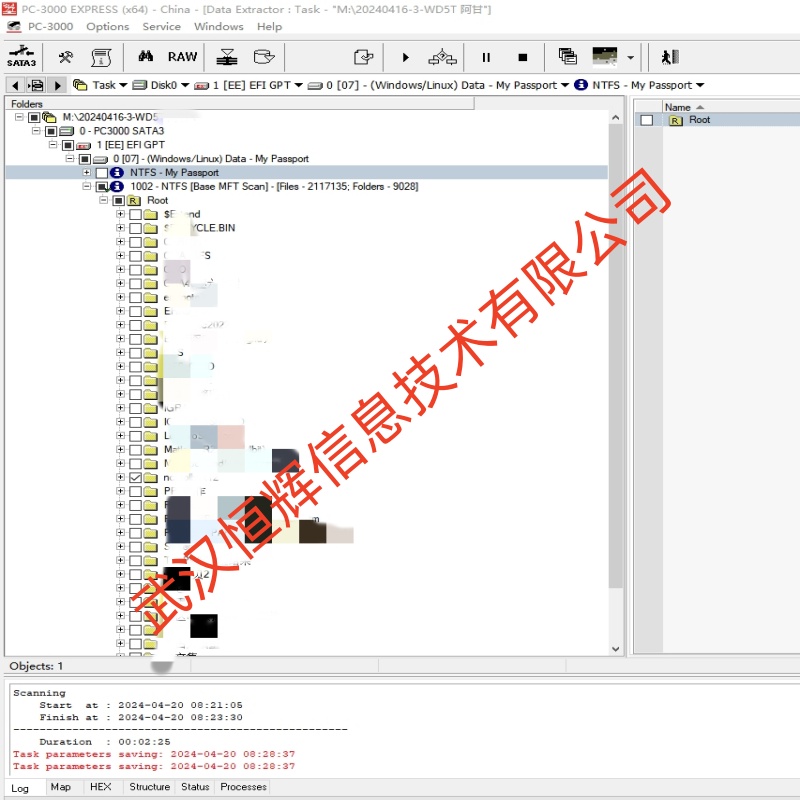Click the cascading windows icon
The image size is (800, 800).
[567, 56]
